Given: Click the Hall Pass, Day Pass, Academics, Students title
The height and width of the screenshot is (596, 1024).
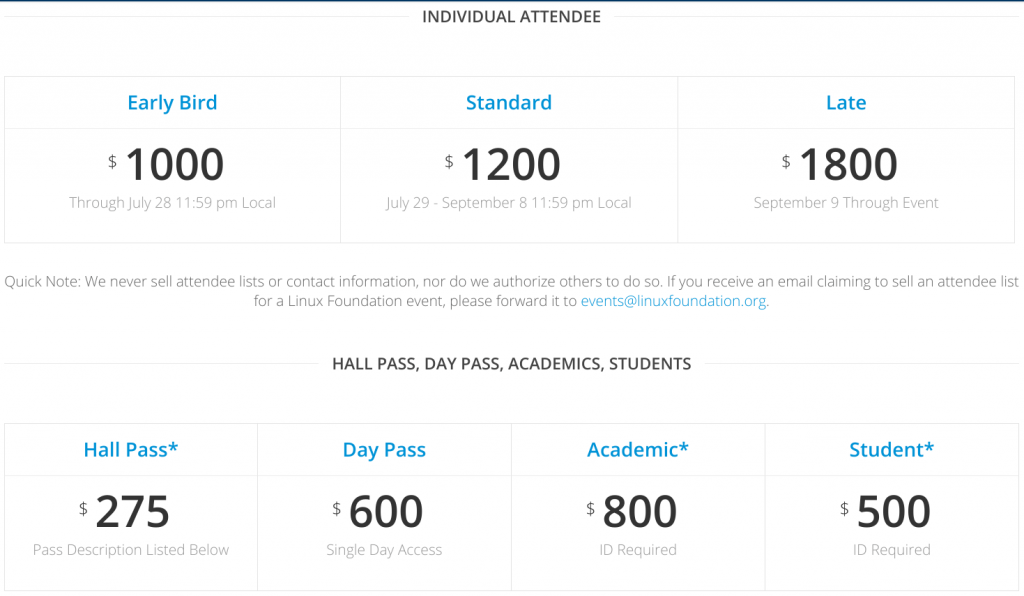Looking at the screenshot, I should click(511, 364).
